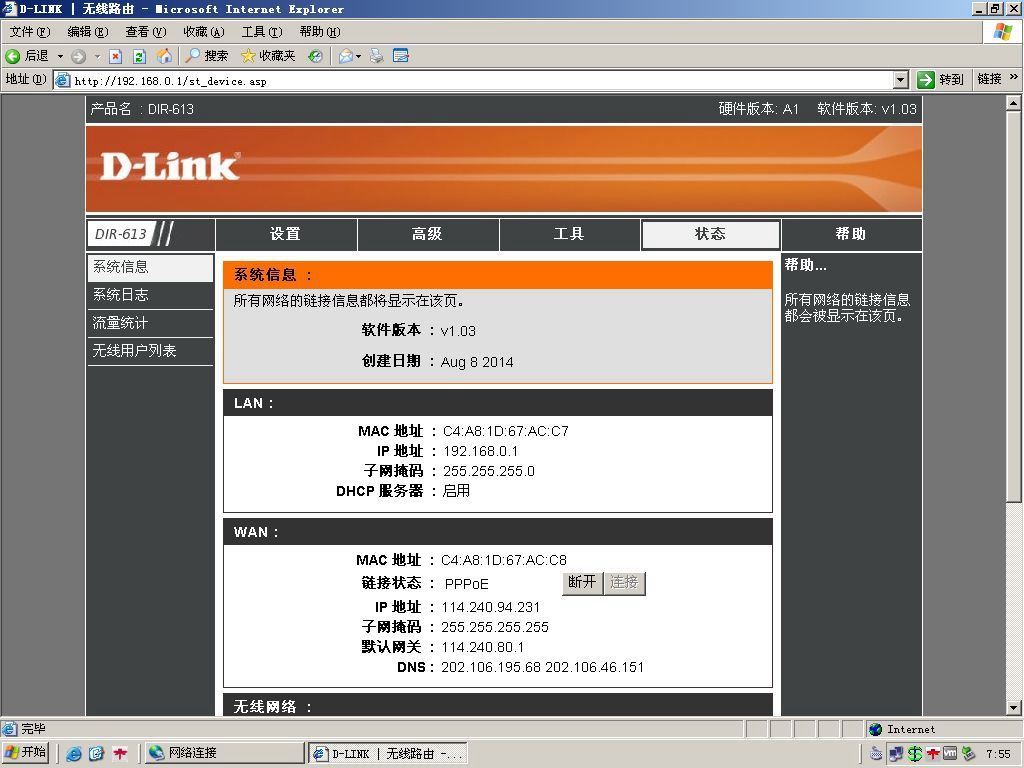This screenshot has width=1024, height=768.
Task: Click the IE Back arrow icon
Action: tap(12, 56)
